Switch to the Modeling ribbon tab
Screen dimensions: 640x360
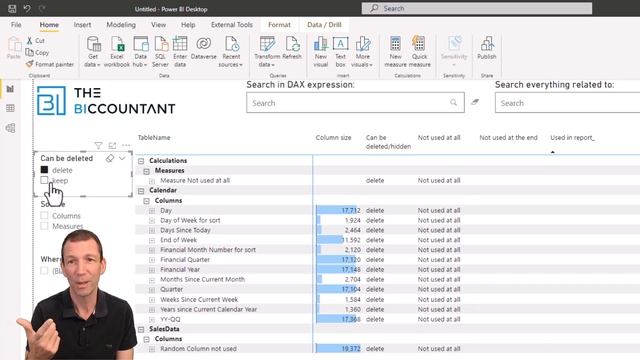click(121, 25)
